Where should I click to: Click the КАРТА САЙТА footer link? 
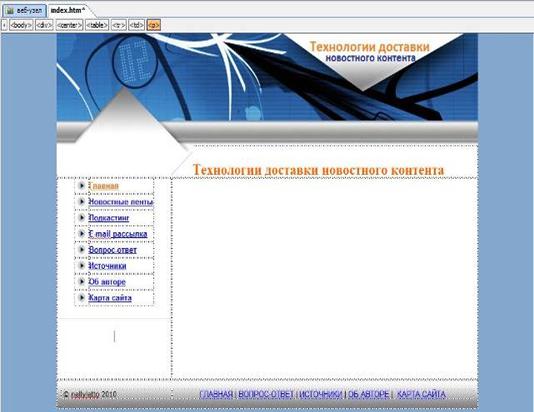coord(421,394)
